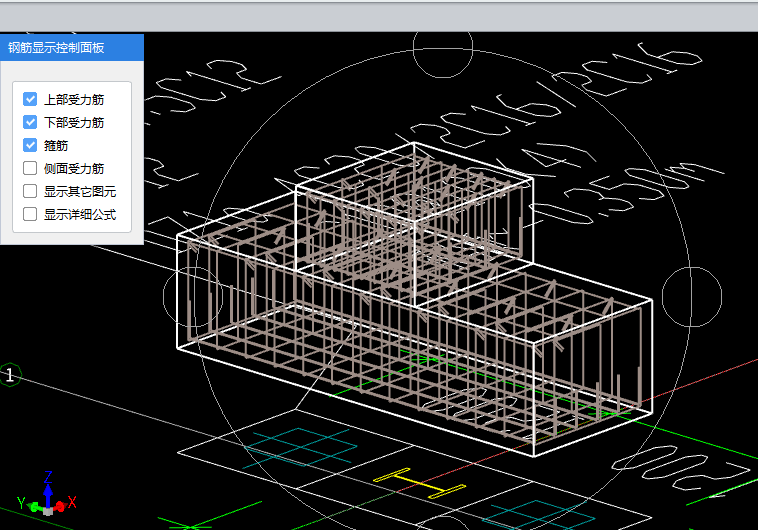The image size is (758, 530).
Task: Enable the 显示详细公式 checkbox
Action: click(30, 214)
